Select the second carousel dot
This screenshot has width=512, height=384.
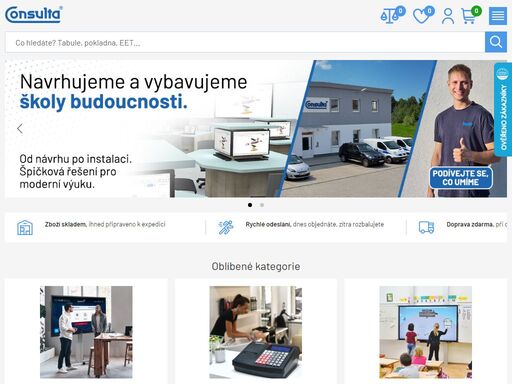pos(262,205)
